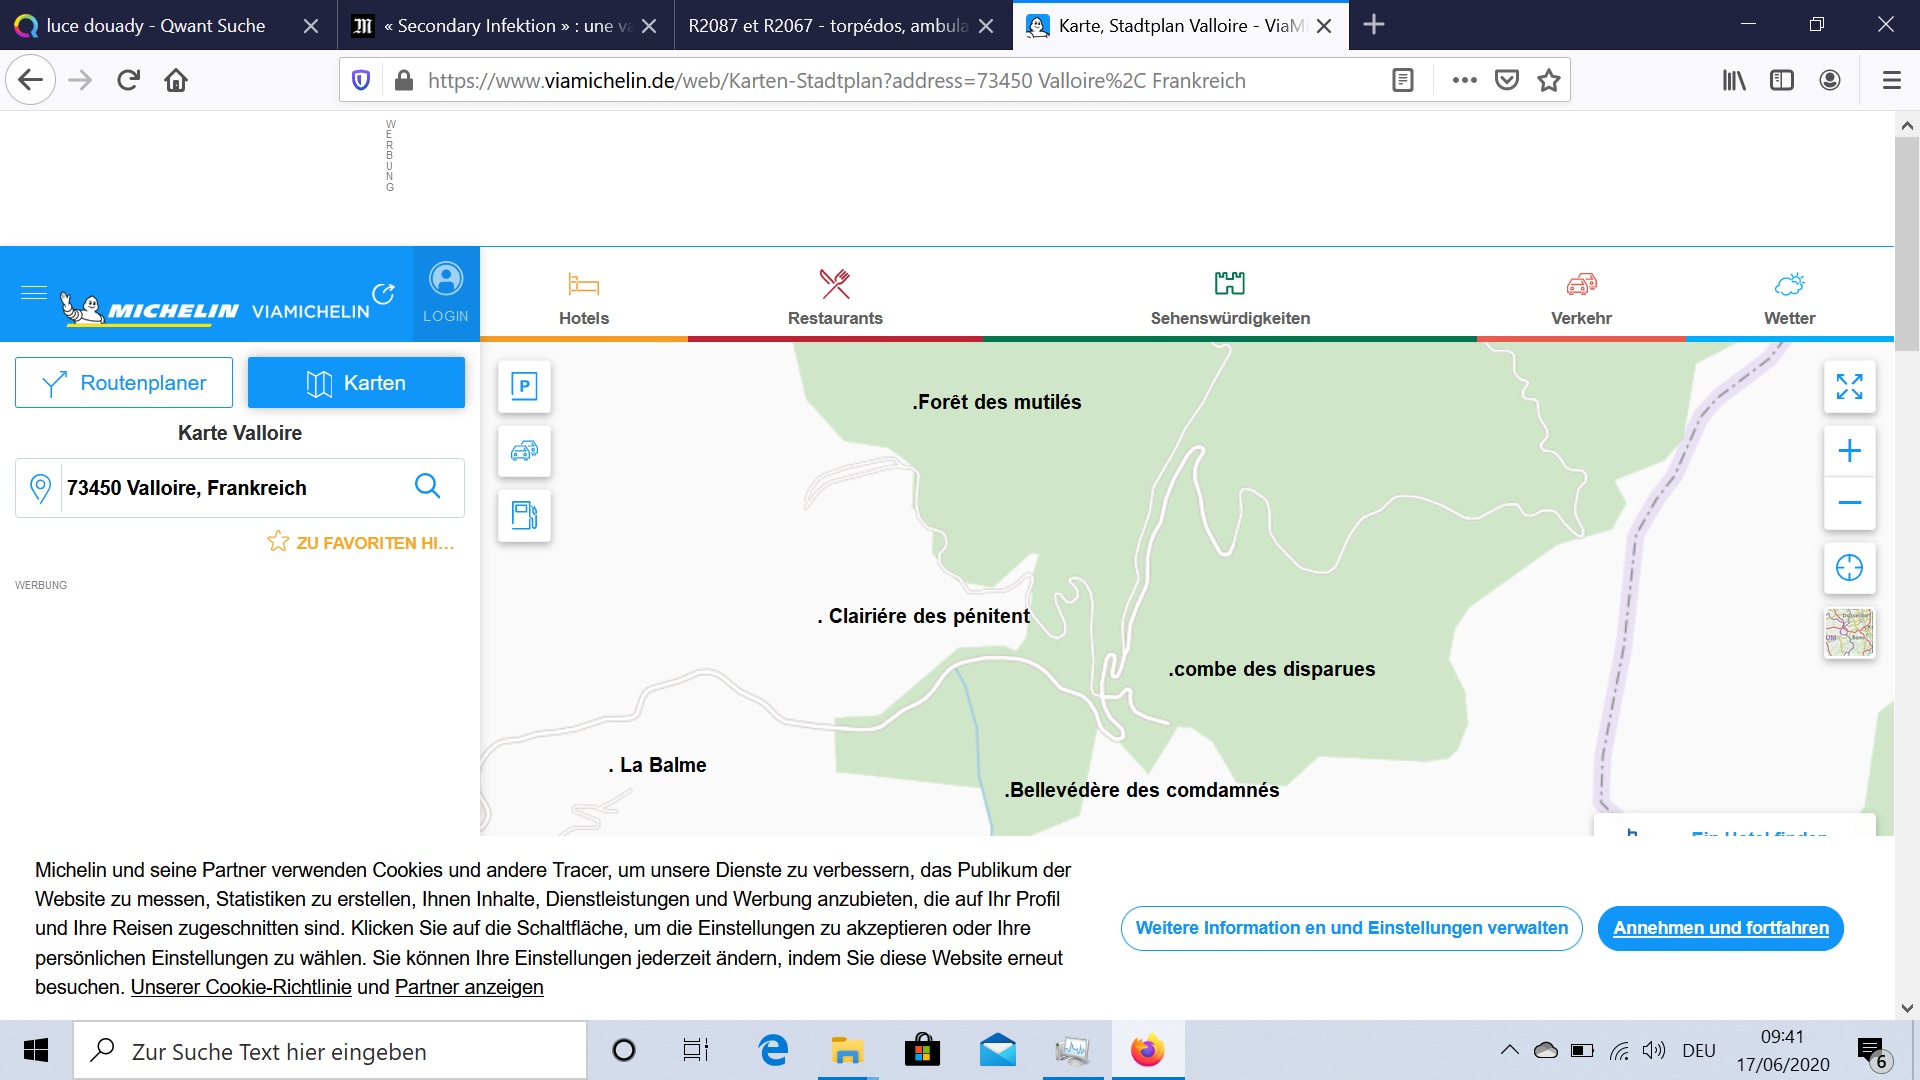Open the Hotels tab
The height and width of the screenshot is (1080, 1920).
click(x=584, y=296)
